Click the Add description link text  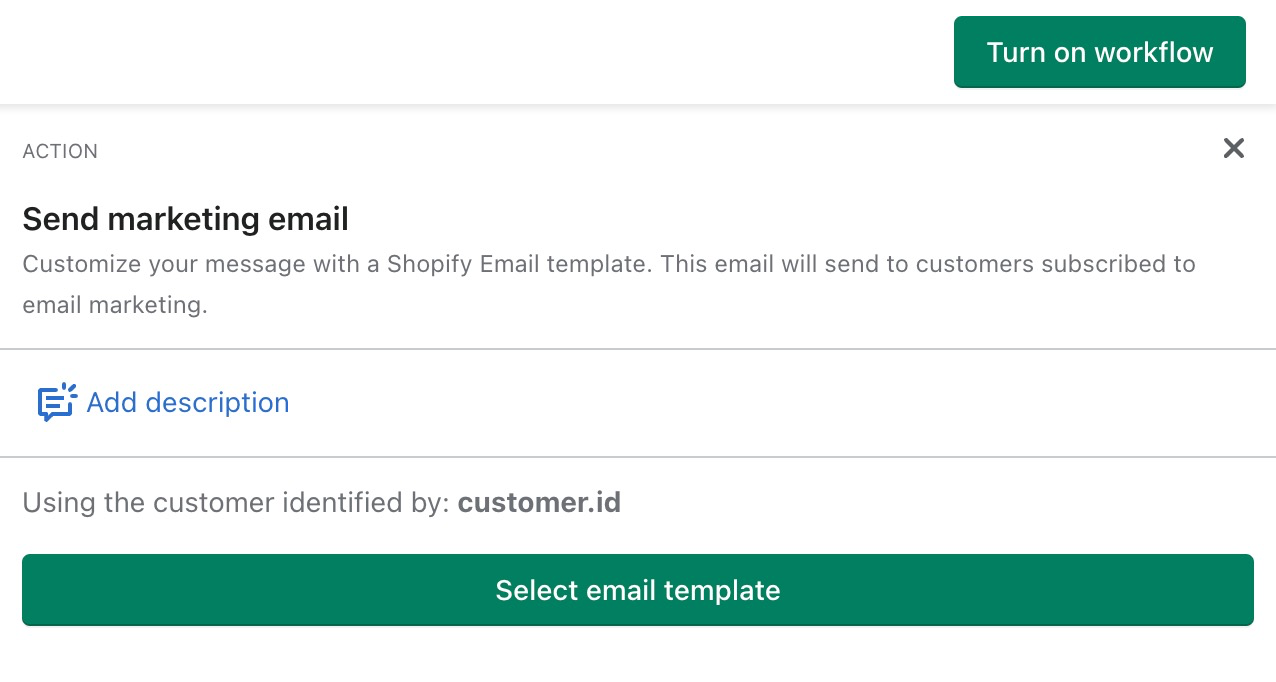click(187, 402)
